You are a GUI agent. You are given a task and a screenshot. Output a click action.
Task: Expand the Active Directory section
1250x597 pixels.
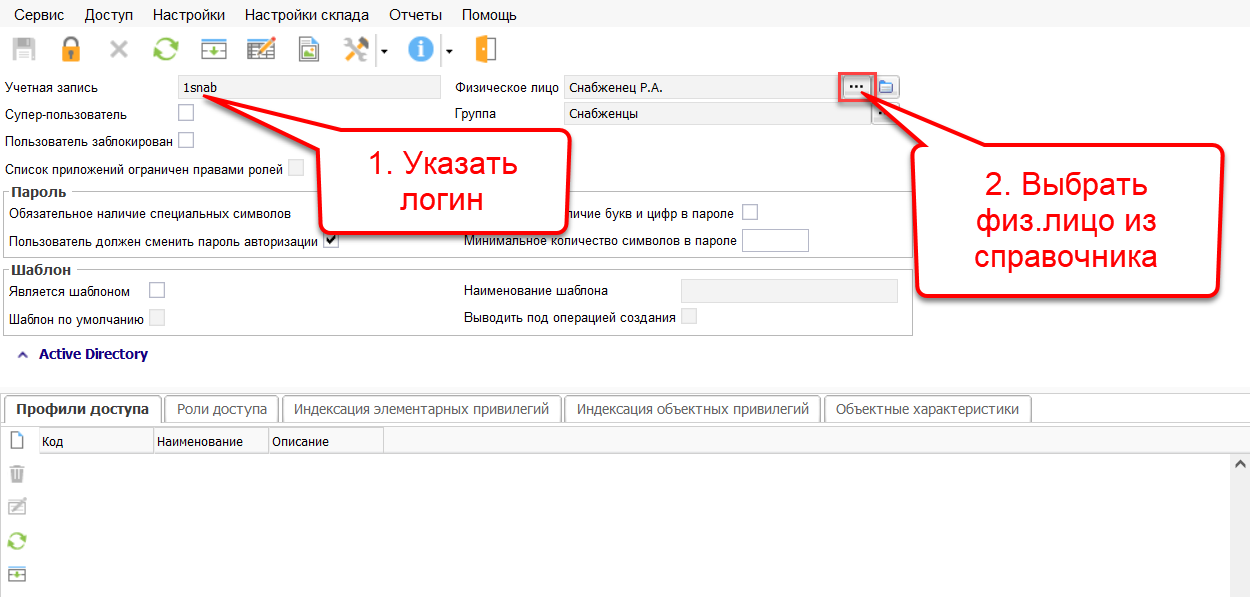23,355
